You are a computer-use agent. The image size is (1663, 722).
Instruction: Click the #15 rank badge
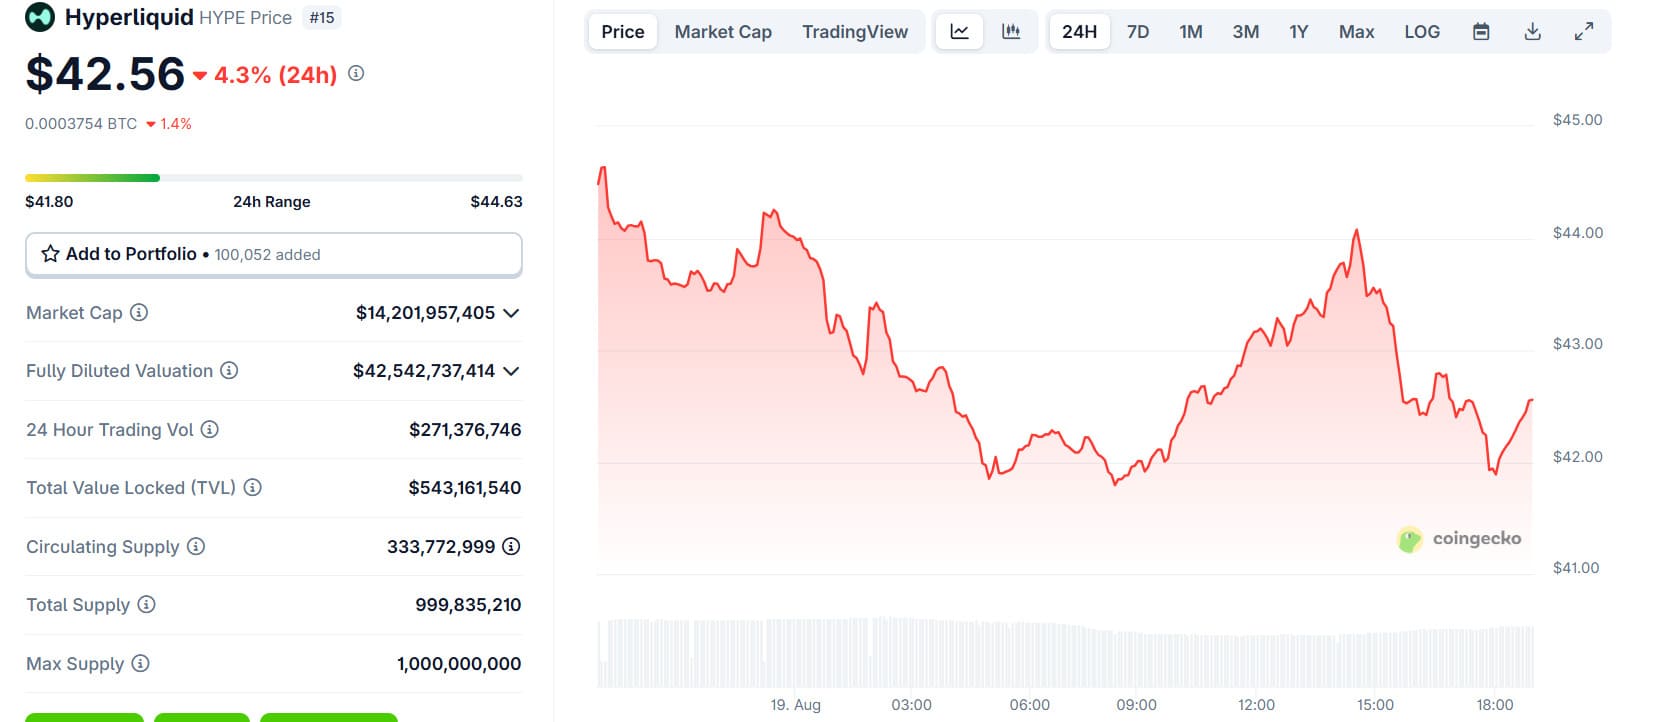pyautogui.click(x=322, y=18)
